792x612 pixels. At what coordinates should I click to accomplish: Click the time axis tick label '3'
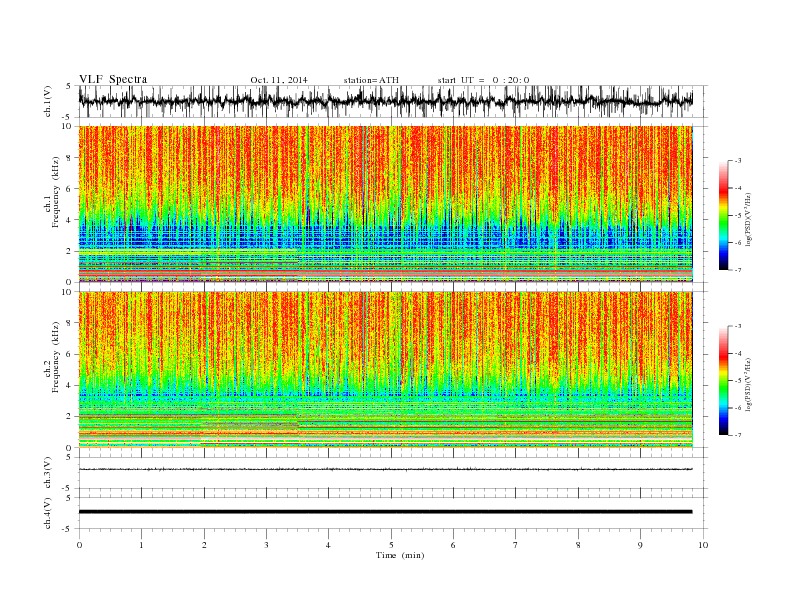266,545
